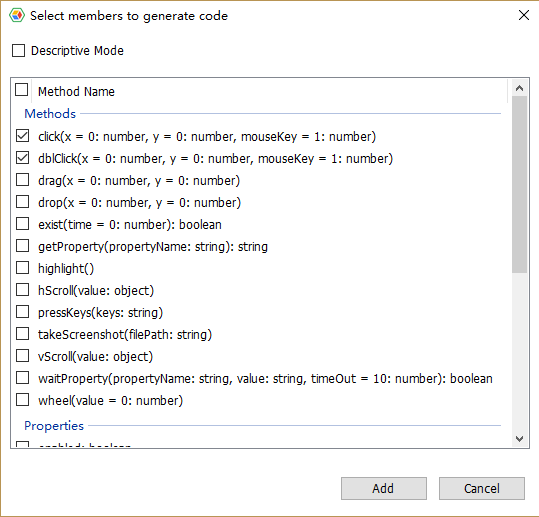Close the Select members dialog
The width and height of the screenshot is (539, 517).
524,15
